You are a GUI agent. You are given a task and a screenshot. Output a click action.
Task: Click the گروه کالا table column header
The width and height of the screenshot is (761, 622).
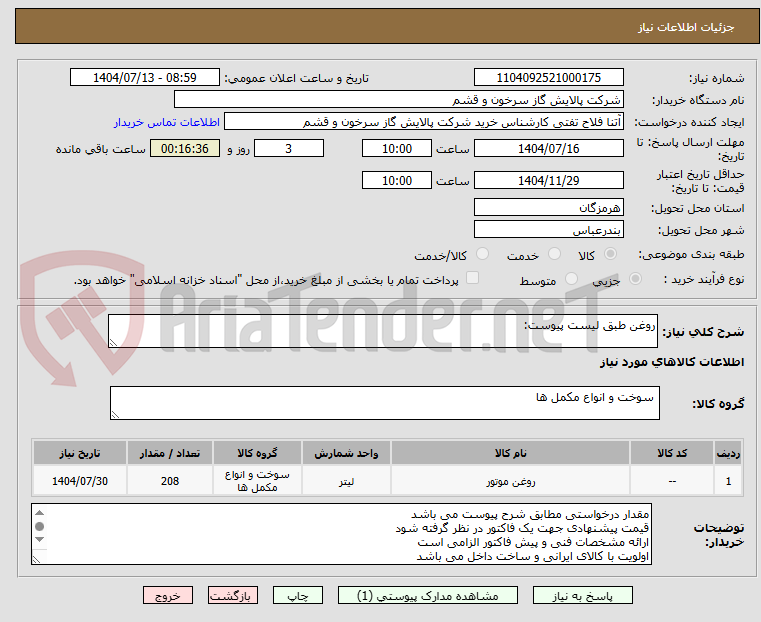pyautogui.click(x=257, y=453)
